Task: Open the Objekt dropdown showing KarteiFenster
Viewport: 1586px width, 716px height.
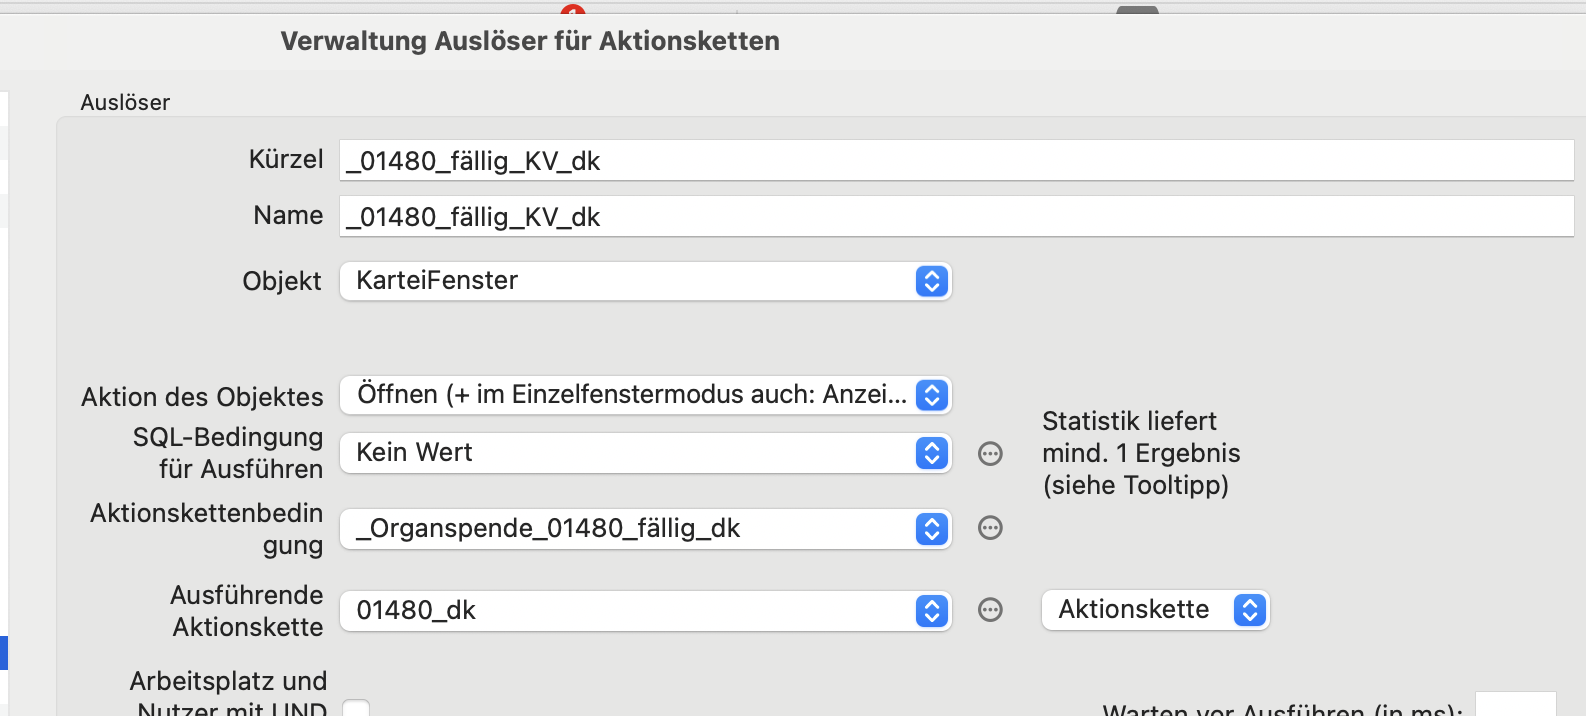Action: point(645,281)
